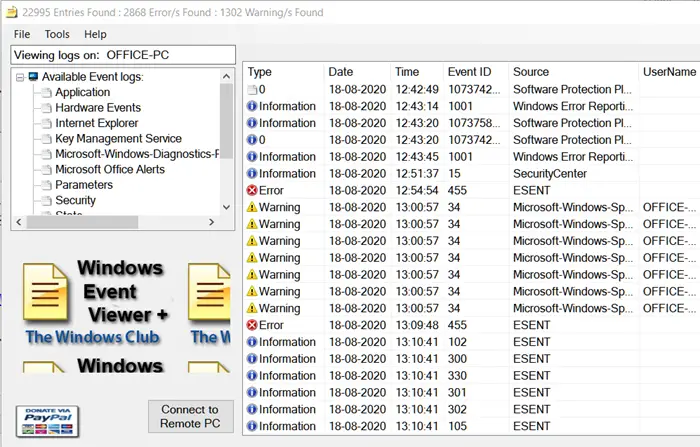Sort by the UserName column header
Viewport: 700px width, 447px height.
(x=669, y=72)
